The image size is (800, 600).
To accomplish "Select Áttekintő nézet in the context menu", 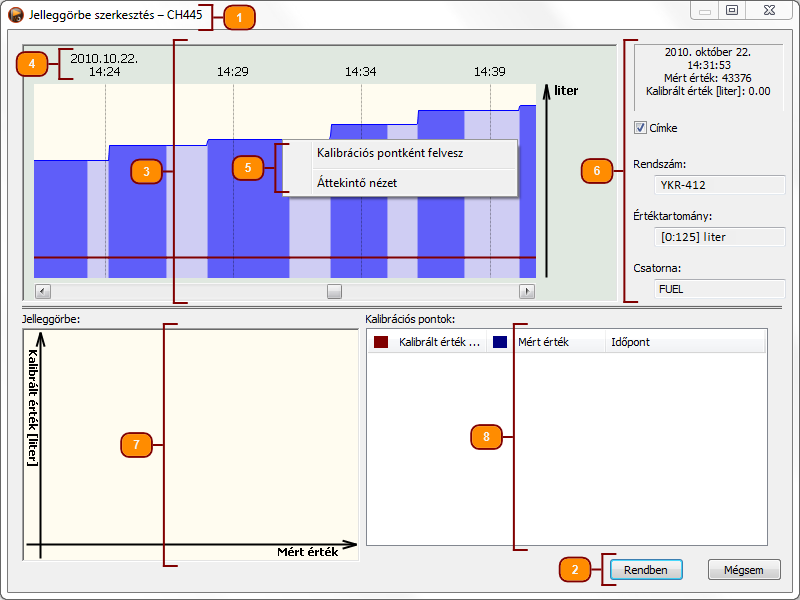I will coord(357,183).
